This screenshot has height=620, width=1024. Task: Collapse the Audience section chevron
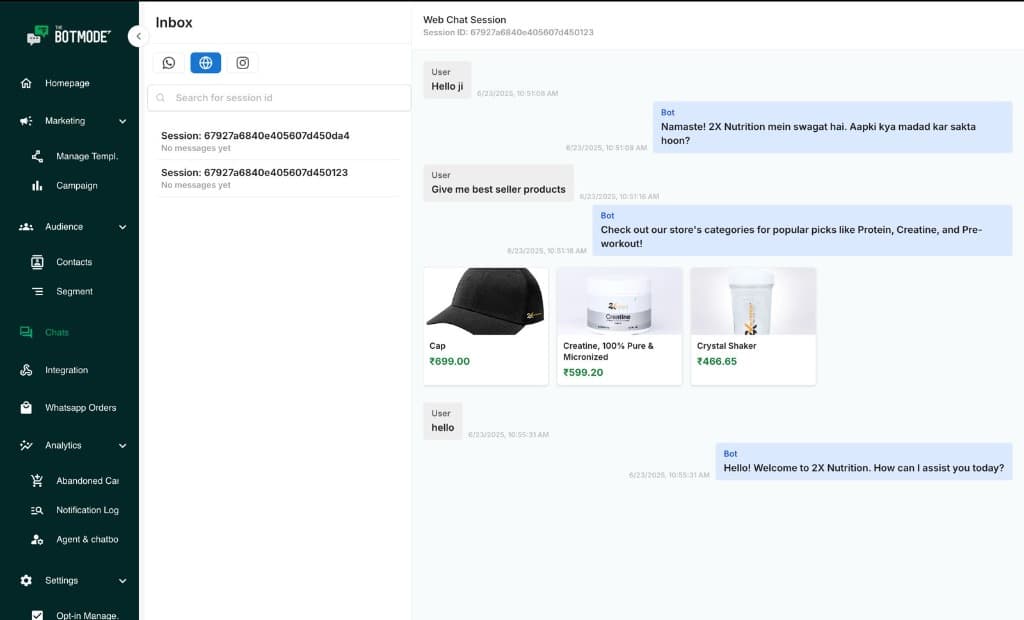click(124, 227)
